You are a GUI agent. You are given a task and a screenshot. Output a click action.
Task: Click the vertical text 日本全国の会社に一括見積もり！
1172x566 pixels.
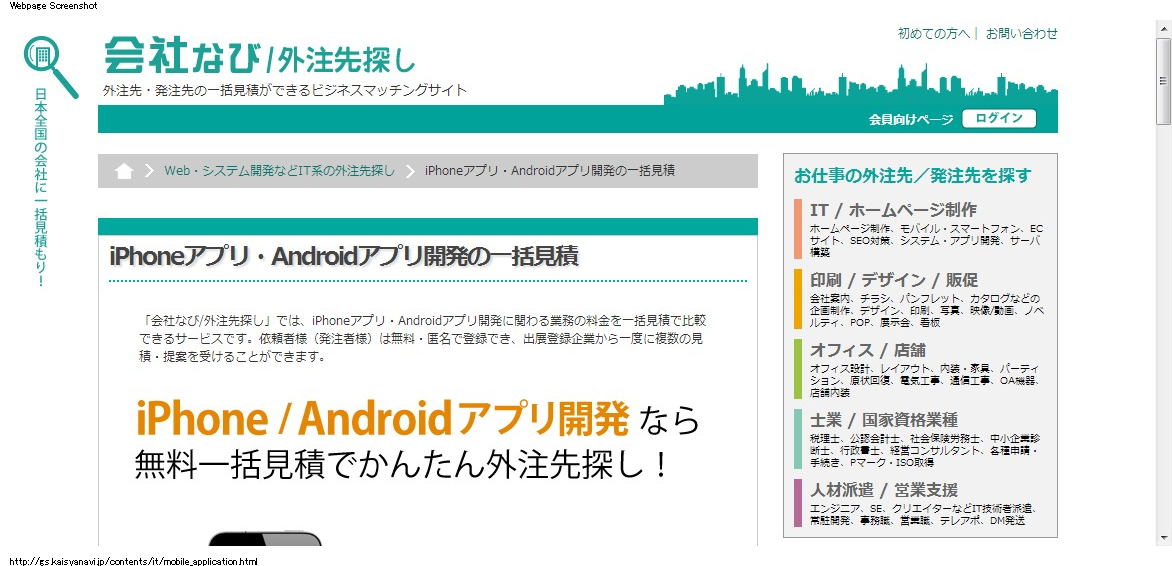point(41,188)
